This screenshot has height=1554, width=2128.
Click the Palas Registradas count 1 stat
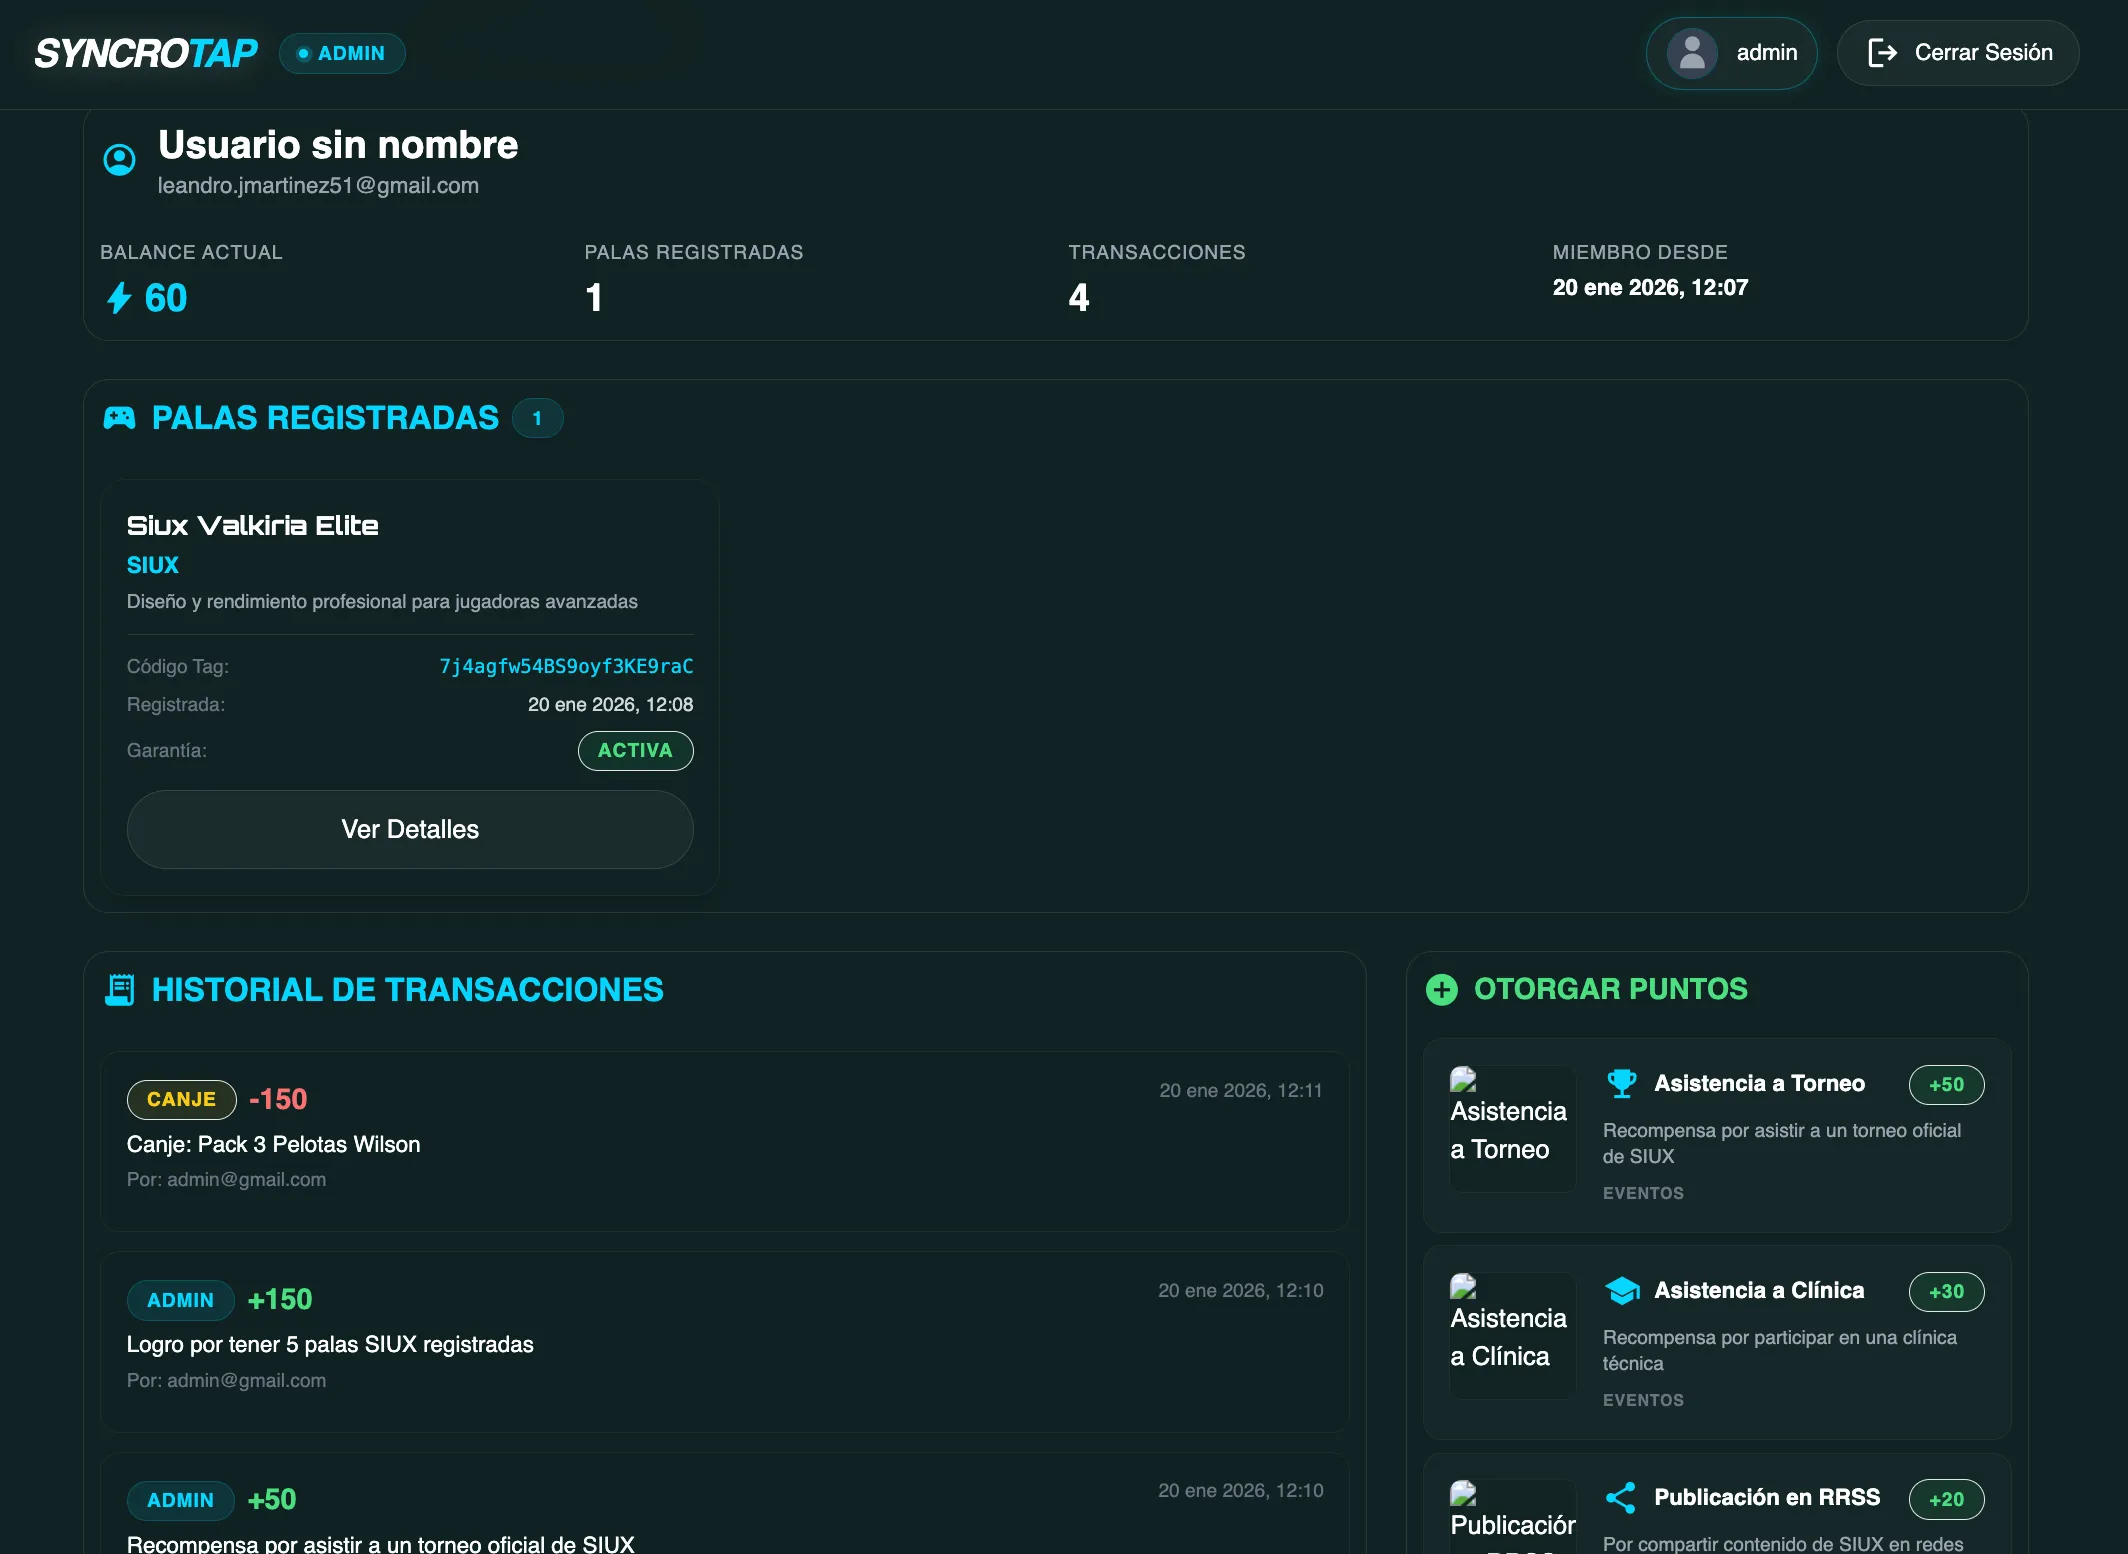(594, 297)
